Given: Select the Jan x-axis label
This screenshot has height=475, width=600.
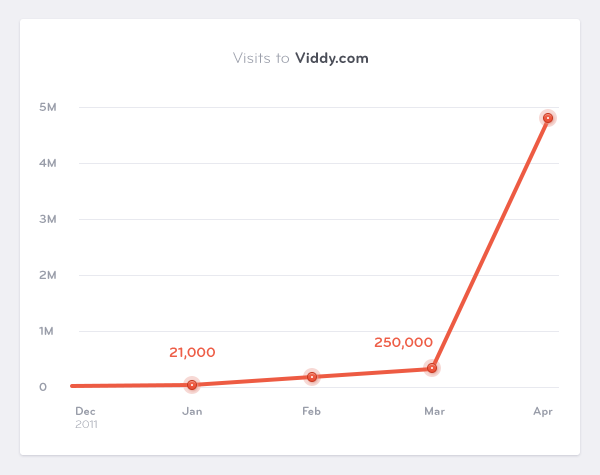Looking at the screenshot, I should click(192, 411).
